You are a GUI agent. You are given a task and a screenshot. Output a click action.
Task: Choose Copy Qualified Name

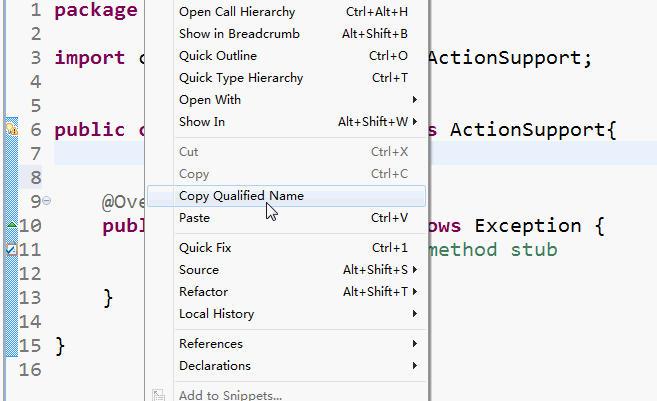point(241,196)
